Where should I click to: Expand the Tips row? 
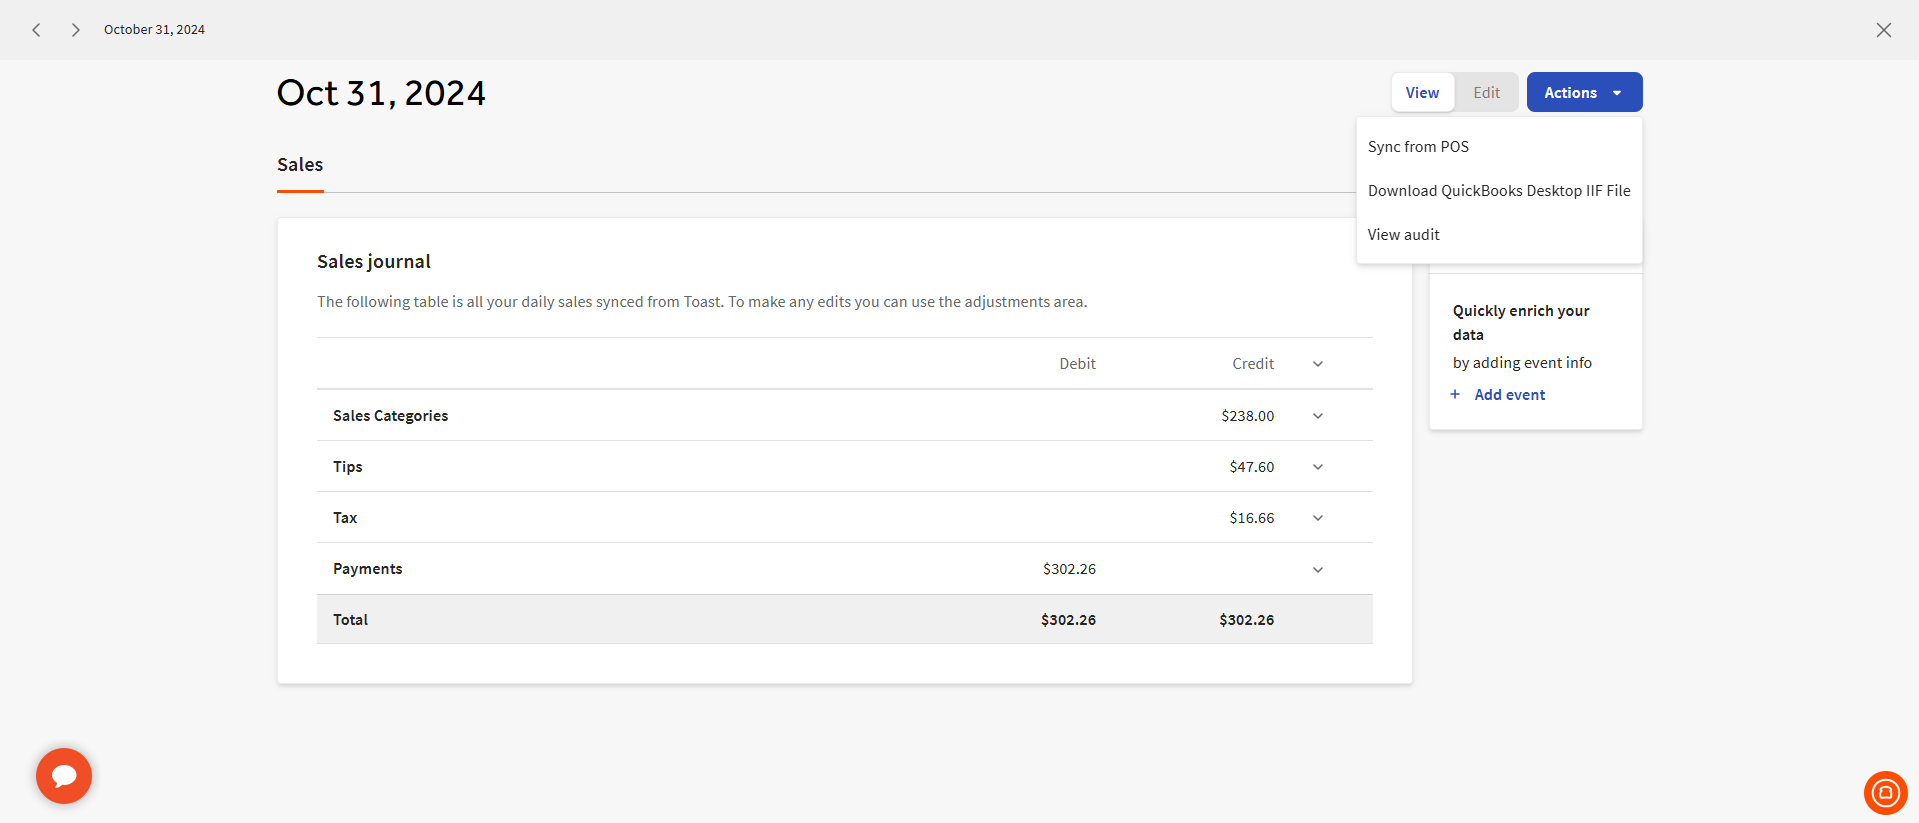pos(1317,467)
